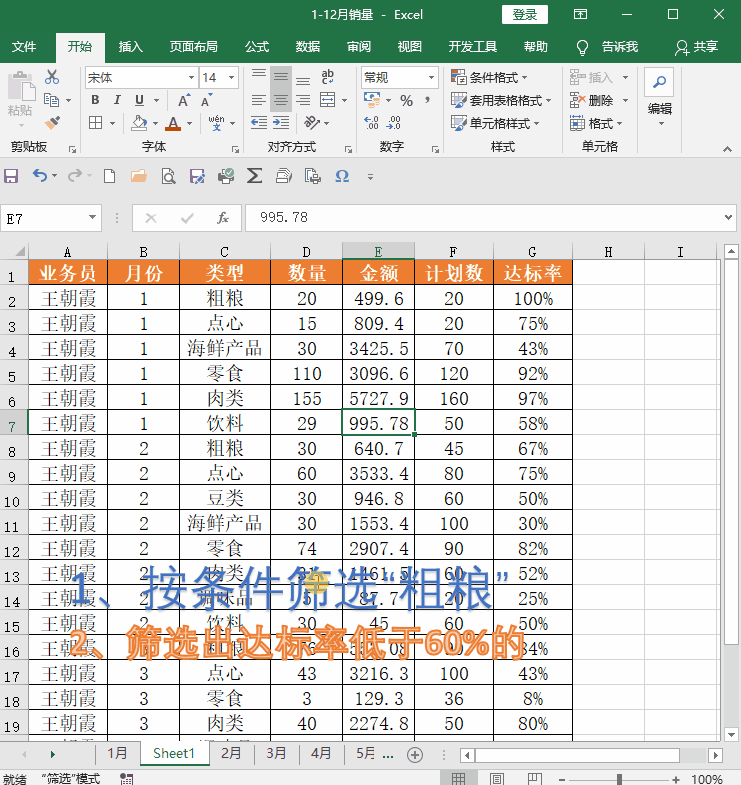This screenshot has height=785, width=741.
Task: Click the Cut scissors icon
Action: click(x=52, y=77)
